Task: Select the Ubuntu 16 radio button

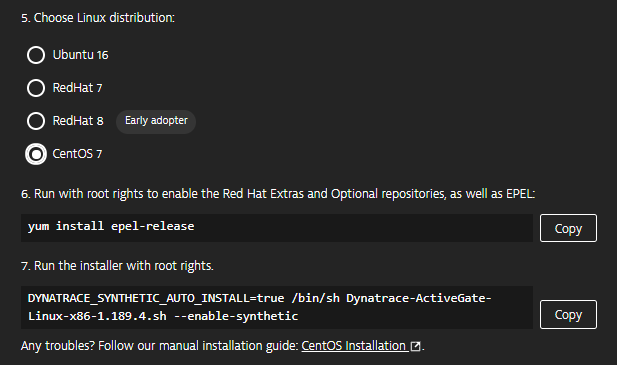Action: pos(36,55)
